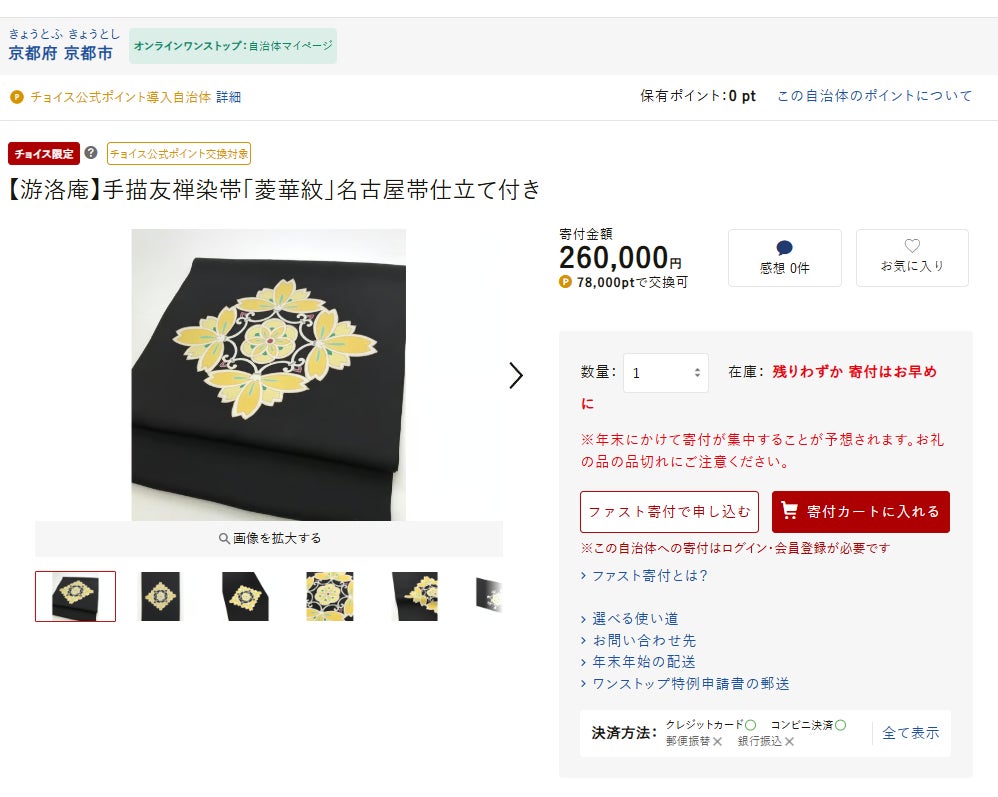Click the magnifier 画像を拡大する to enlarge image

pyautogui.click(x=269, y=539)
